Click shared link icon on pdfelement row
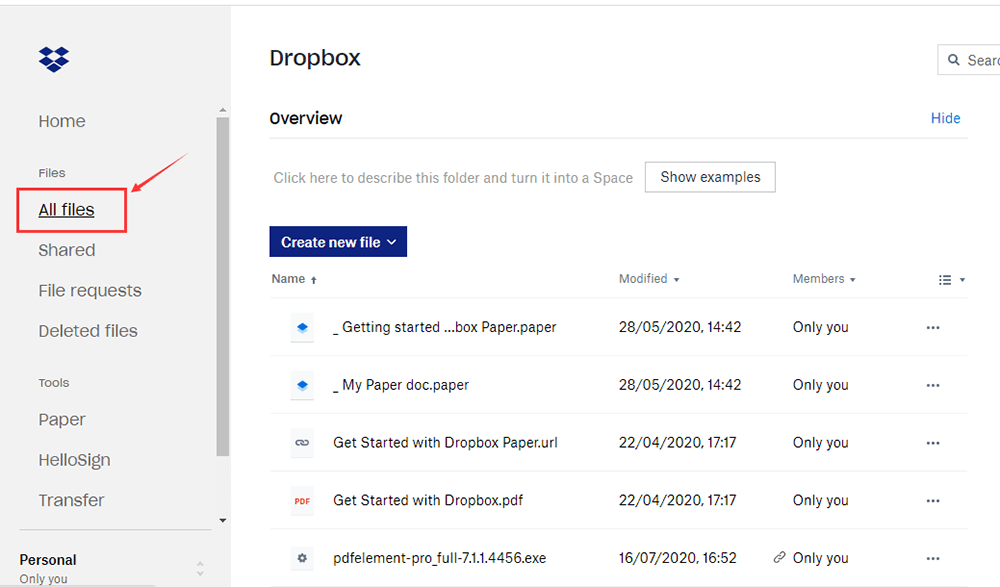The image size is (1000, 587). pyautogui.click(x=779, y=558)
